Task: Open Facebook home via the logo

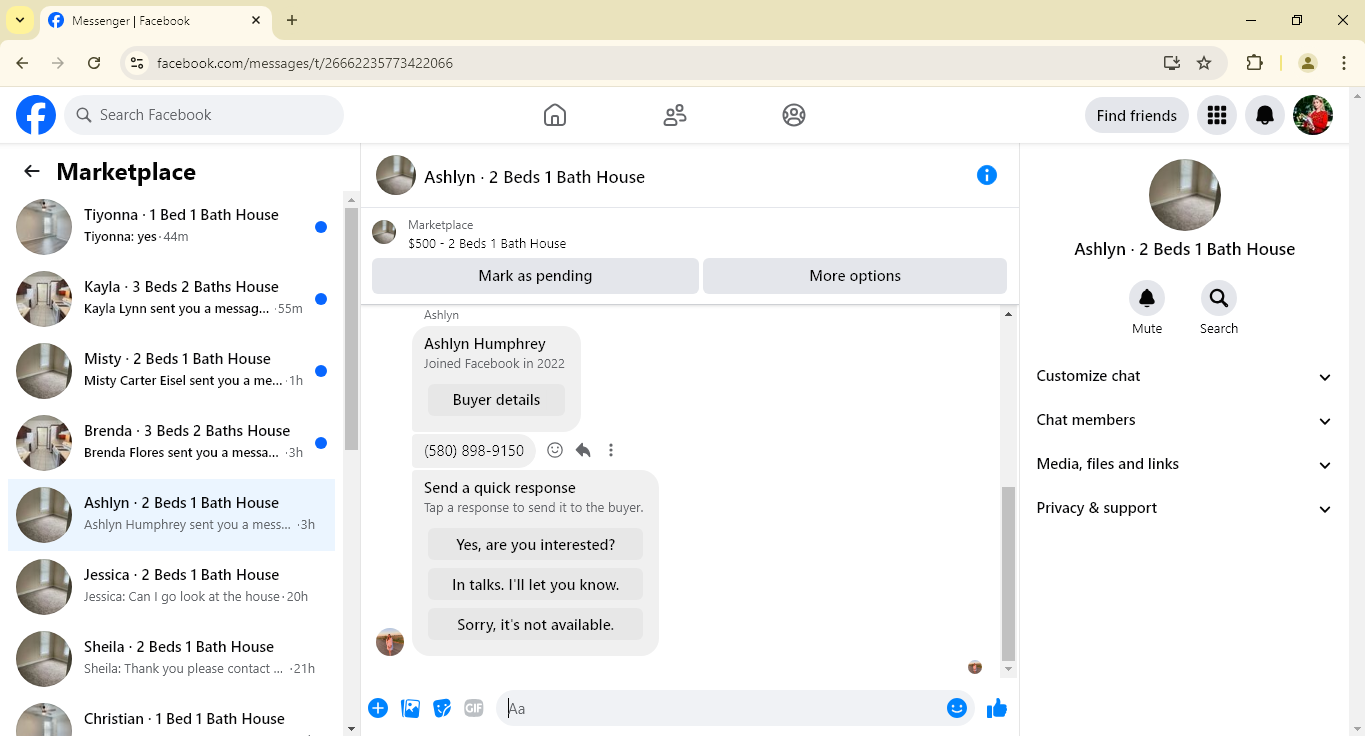Action: coord(36,115)
